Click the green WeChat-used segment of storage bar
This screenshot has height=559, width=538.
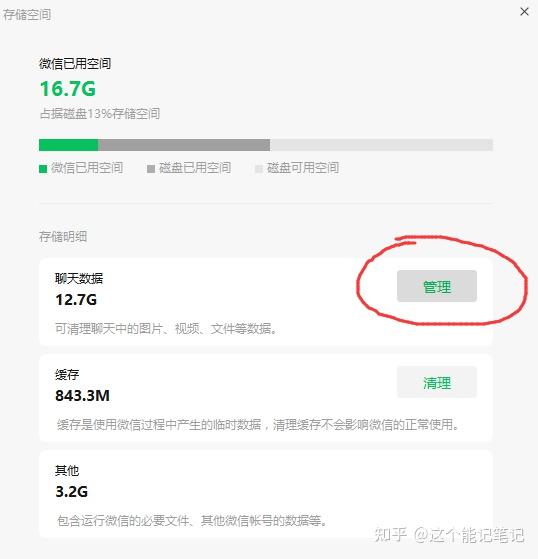[68, 145]
